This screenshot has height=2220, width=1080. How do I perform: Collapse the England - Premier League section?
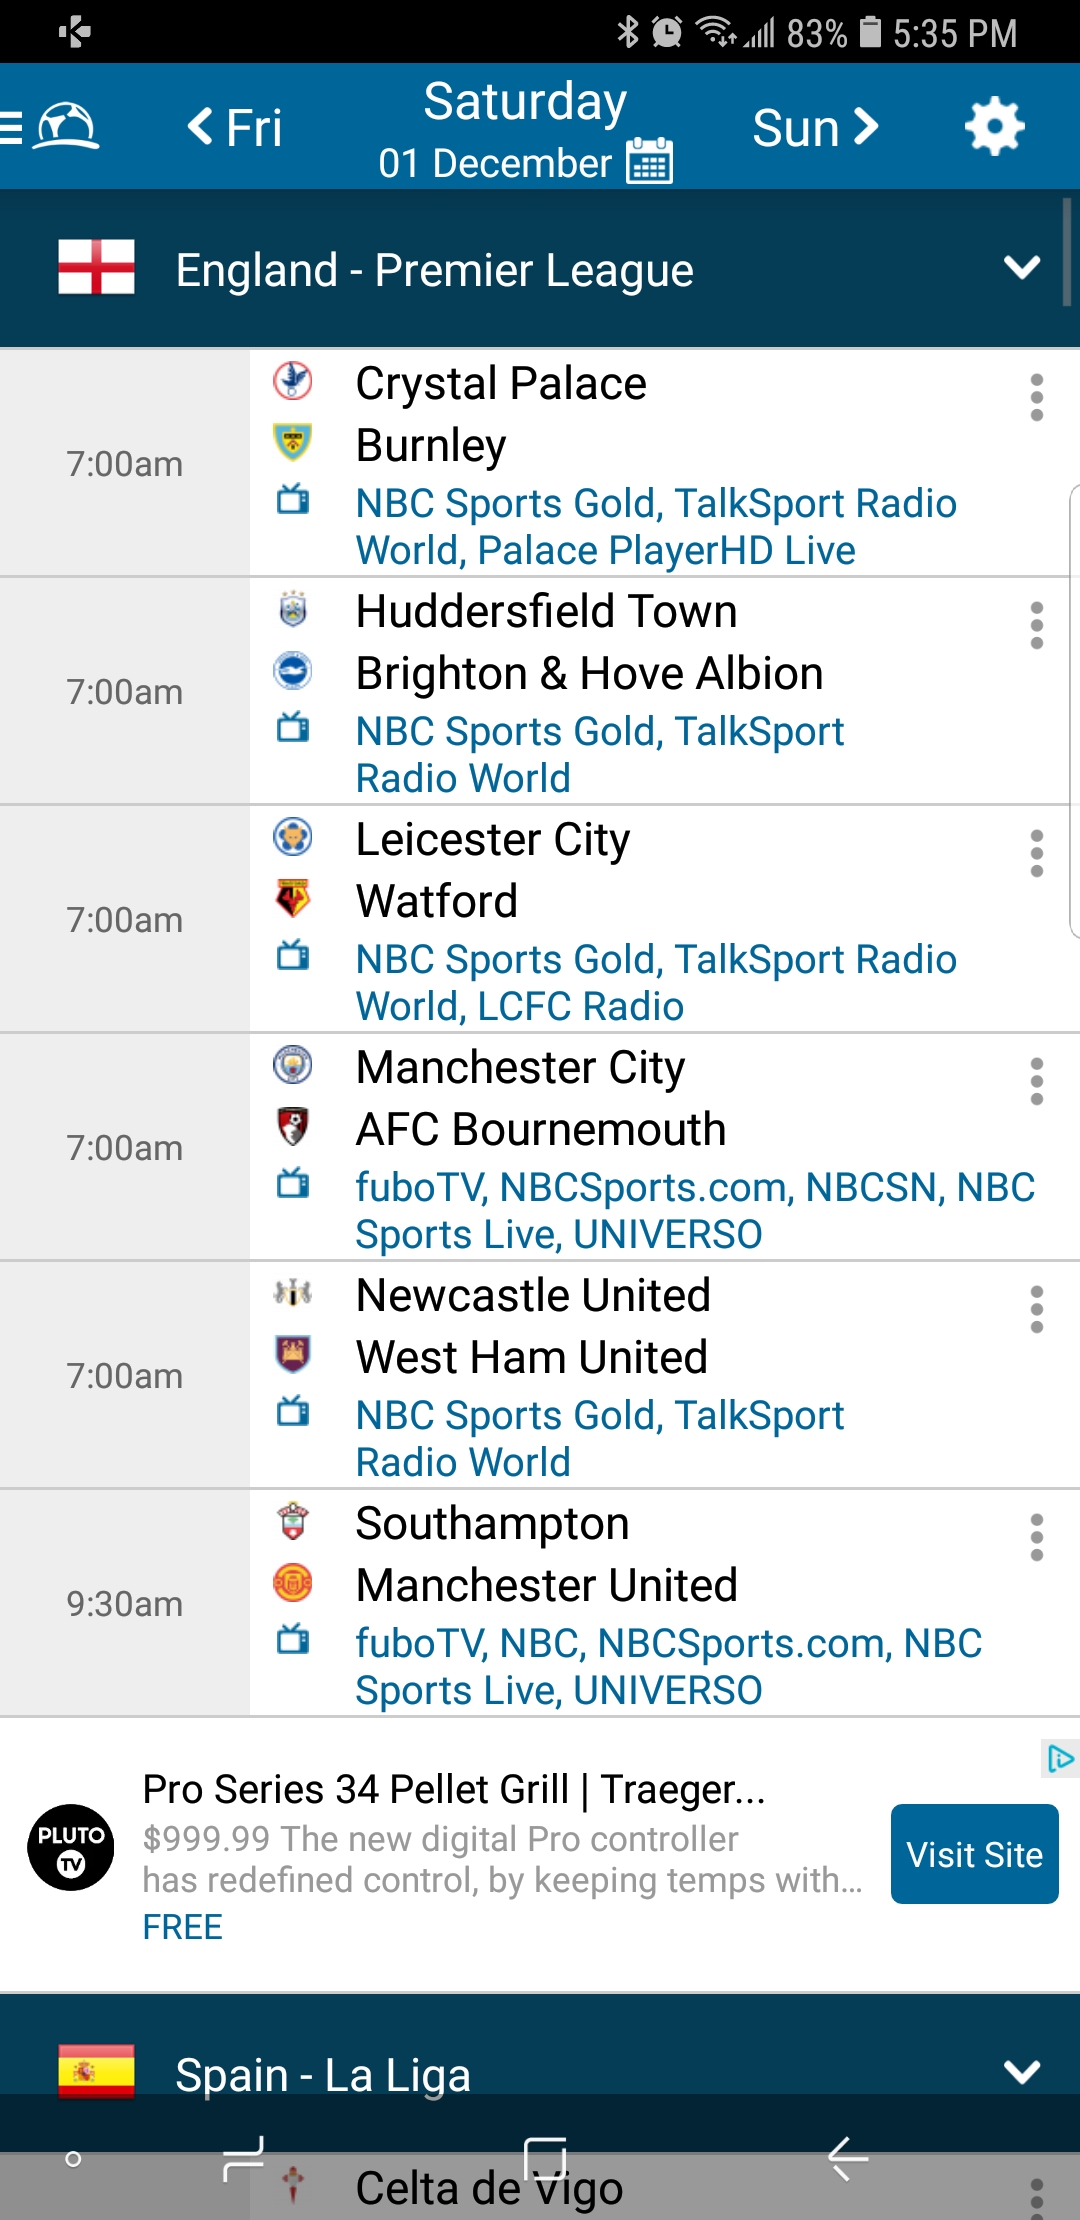point(1021,268)
